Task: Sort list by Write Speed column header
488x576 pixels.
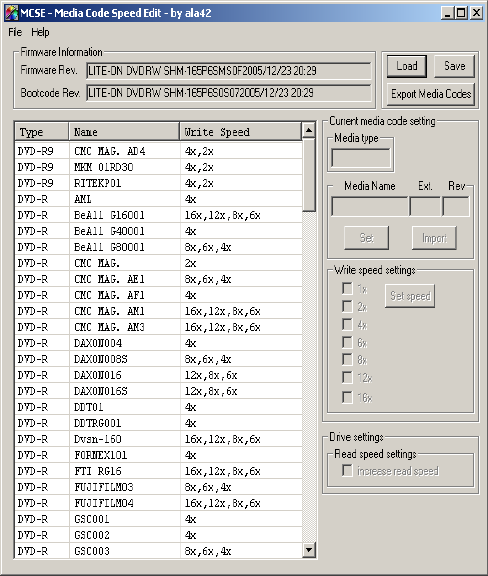Action: tap(241, 132)
